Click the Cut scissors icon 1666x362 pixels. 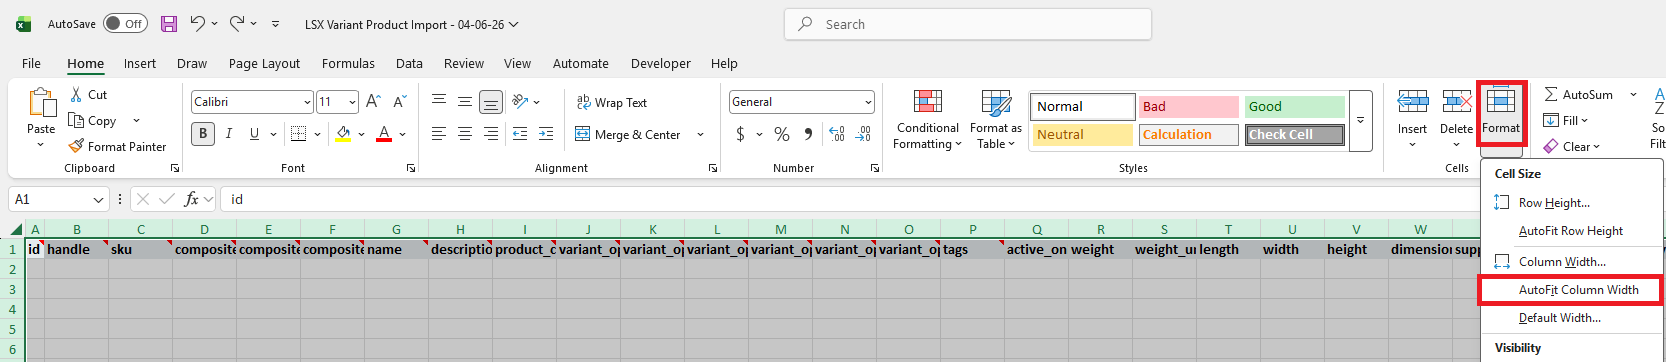[77, 94]
